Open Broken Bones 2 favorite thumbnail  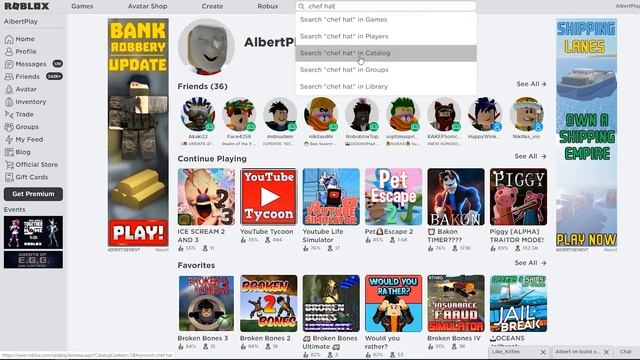[269, 303]
